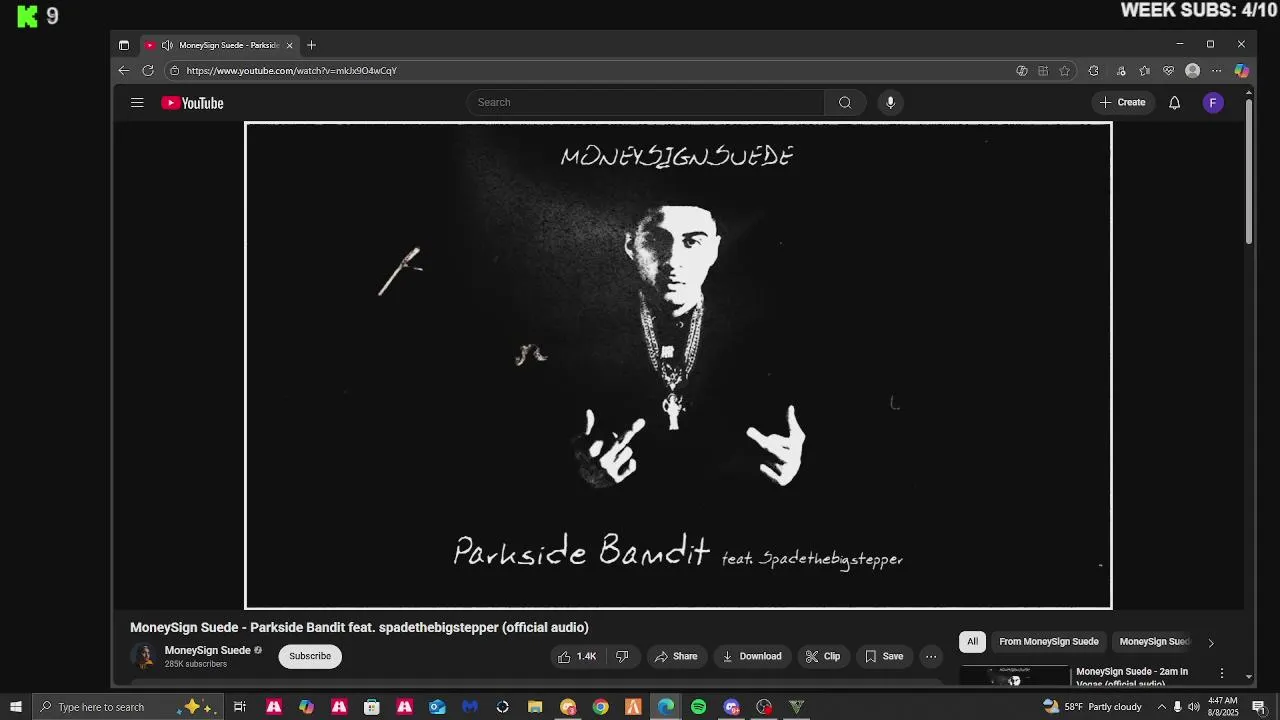Viewport: 1280px width, 720px height.
Task: Open the Windows notification center
Action: click(x=1259, y=707)
